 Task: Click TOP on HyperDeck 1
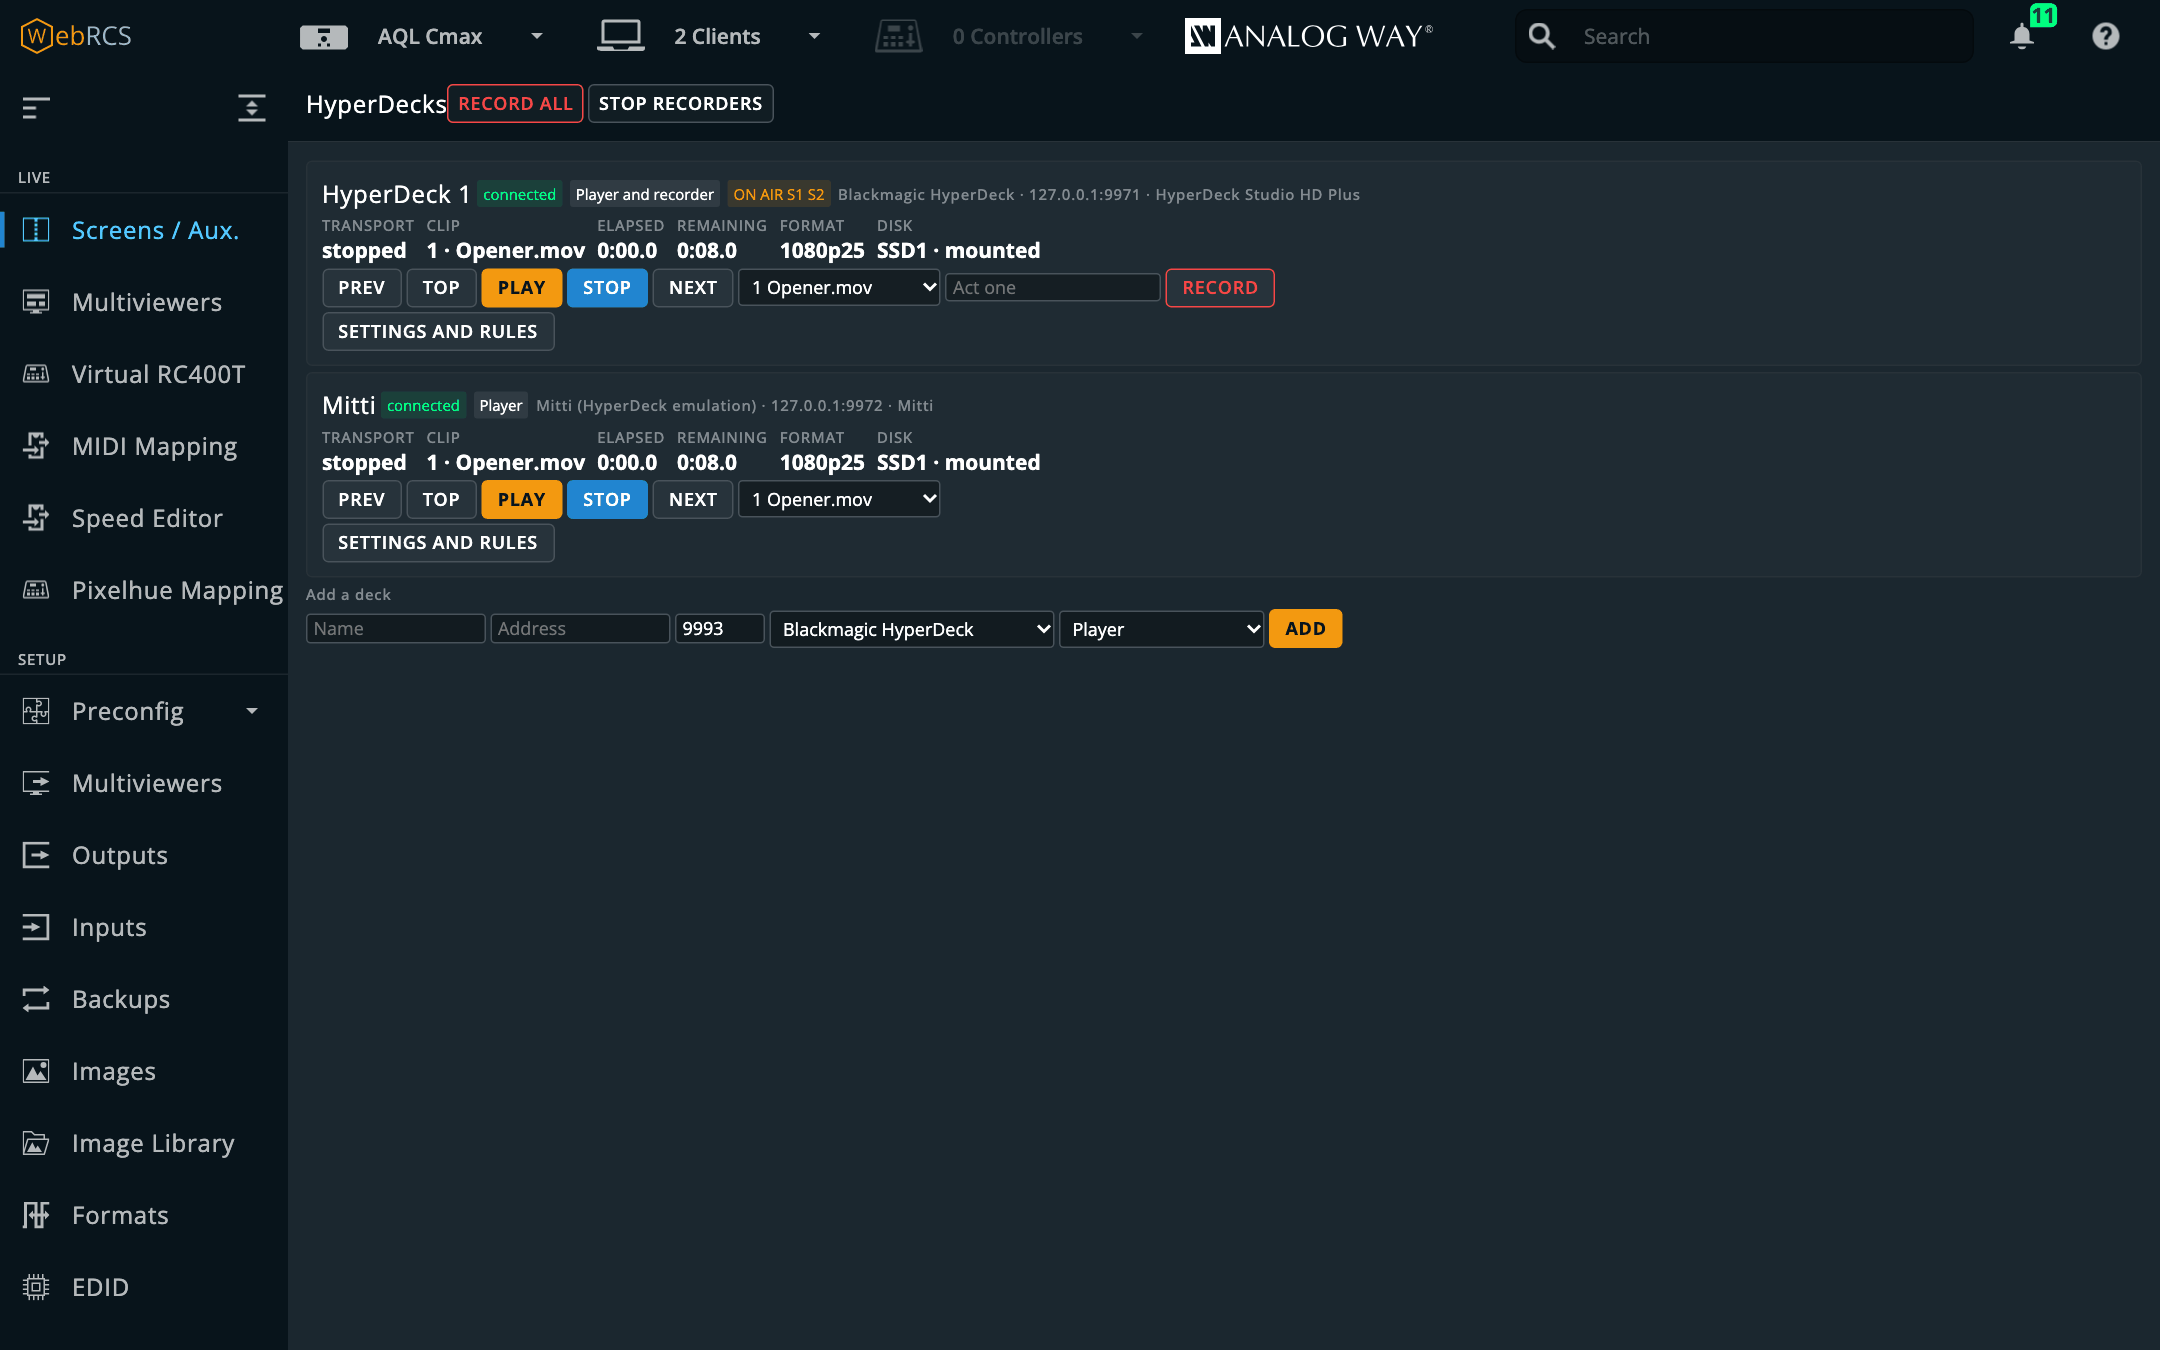point(441,288)
